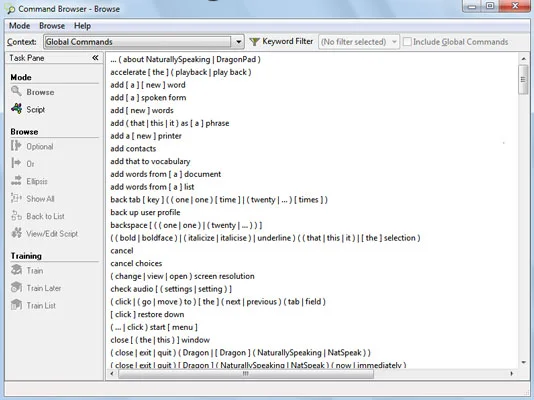Screen dimensions: 534x400
Task: Collapse the Task Pane with double chevron
Action: 95,58
